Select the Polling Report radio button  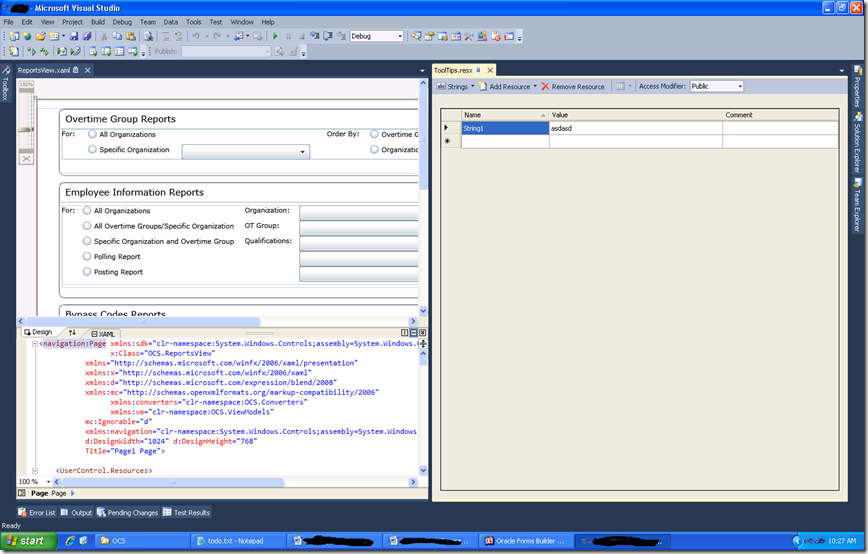86,256
